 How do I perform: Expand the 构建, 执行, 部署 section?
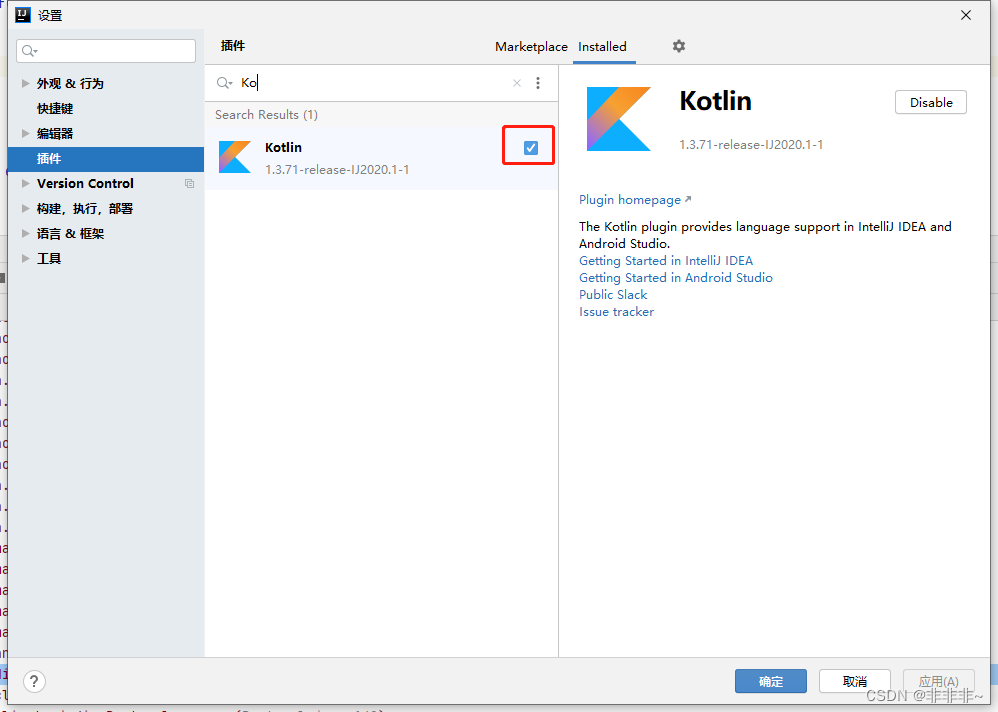pyautogui.click(x=25, y=208)
